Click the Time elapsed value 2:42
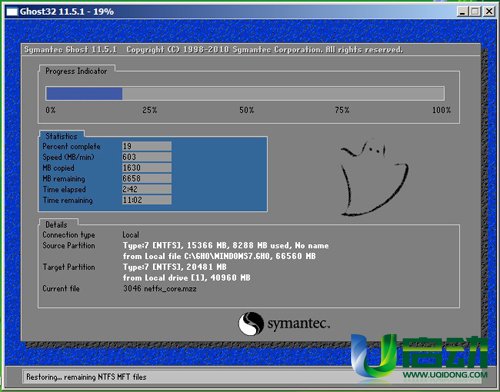The image size is (500, 392). click(x=147, y=189)
